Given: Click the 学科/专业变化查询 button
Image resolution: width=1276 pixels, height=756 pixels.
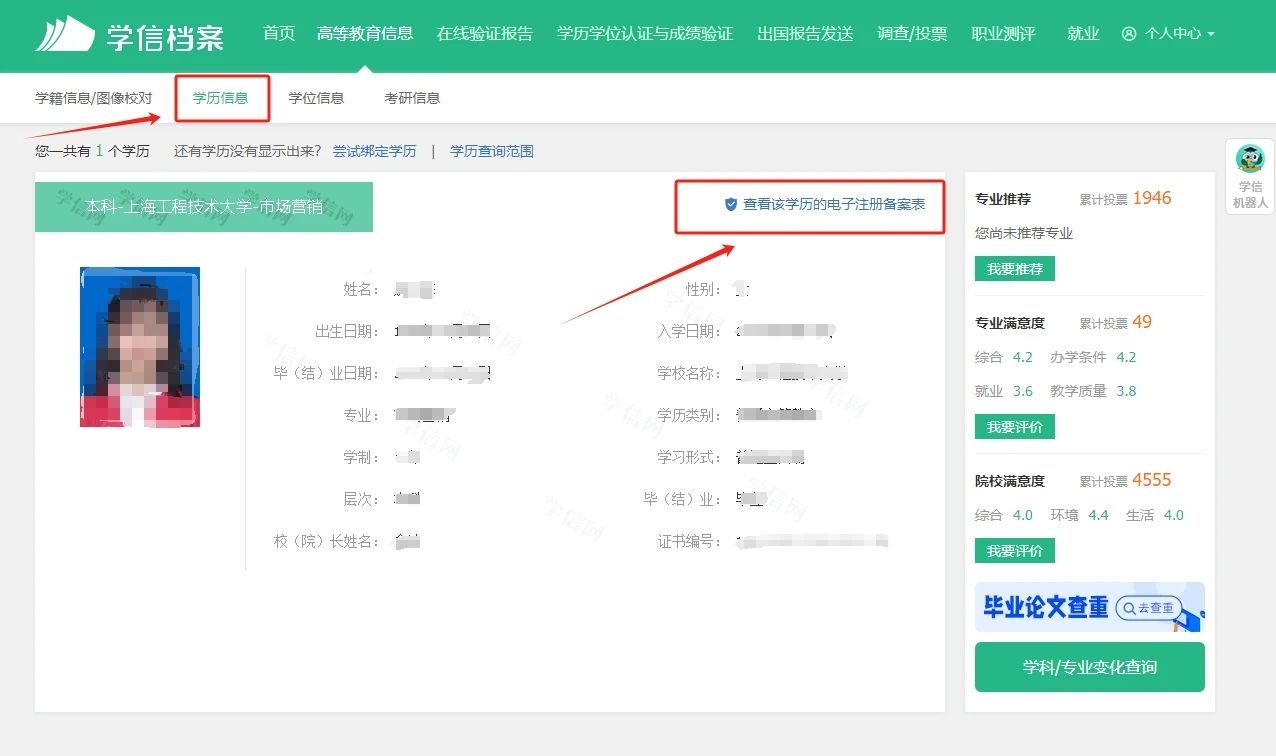Looking at the screenshot, I should point(1090,667).
